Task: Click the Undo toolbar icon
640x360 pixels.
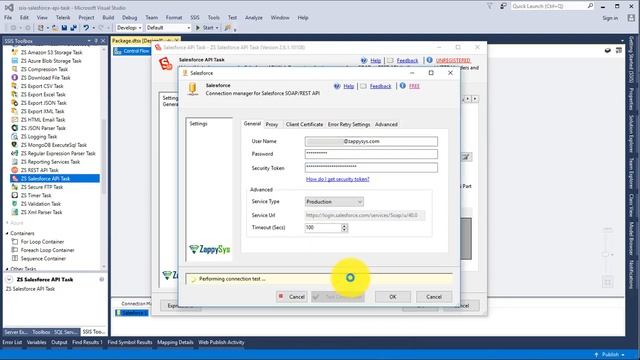Action: point(86,28)
